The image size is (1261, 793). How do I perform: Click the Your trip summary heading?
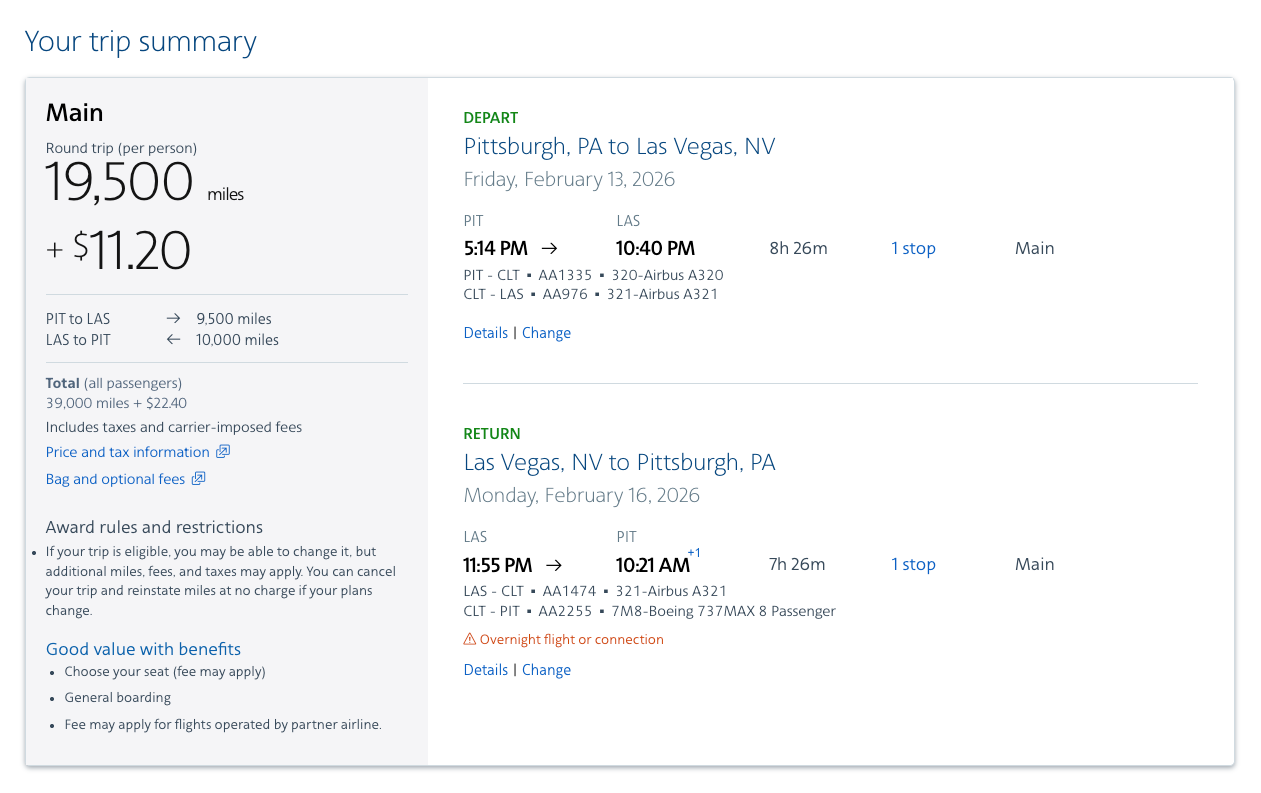coord(140,42)
